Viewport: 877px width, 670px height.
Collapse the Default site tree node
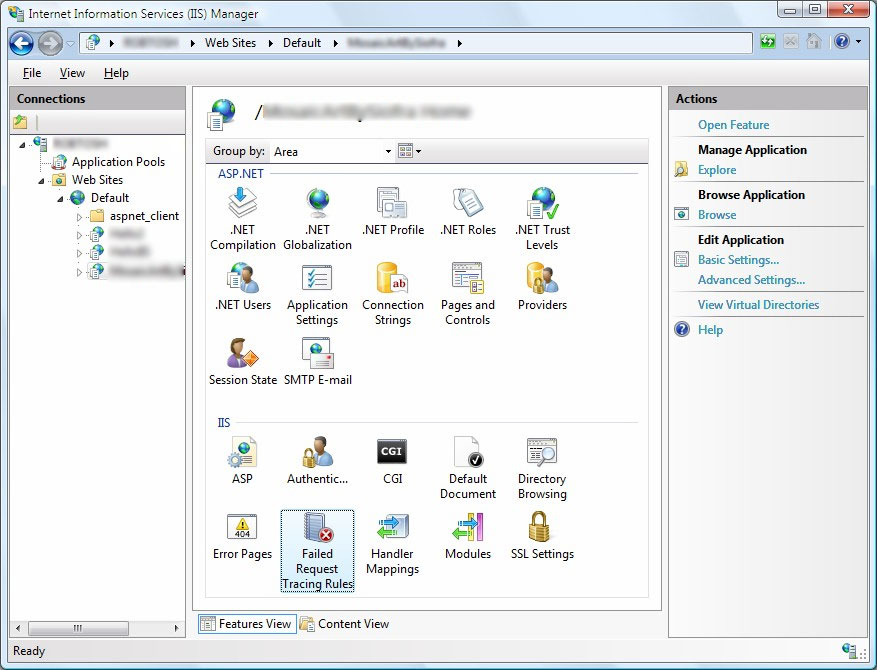60,199
